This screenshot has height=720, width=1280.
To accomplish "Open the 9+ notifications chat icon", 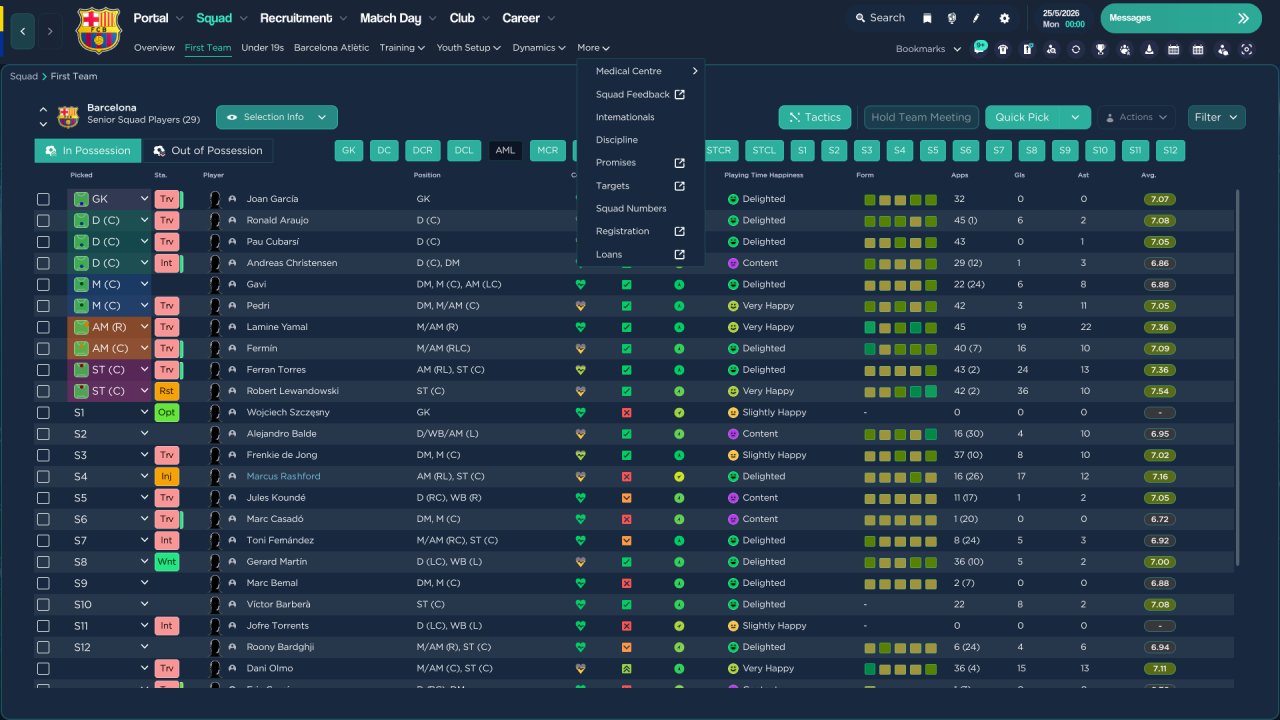I will pyautogui.click(x=979, y=48).
